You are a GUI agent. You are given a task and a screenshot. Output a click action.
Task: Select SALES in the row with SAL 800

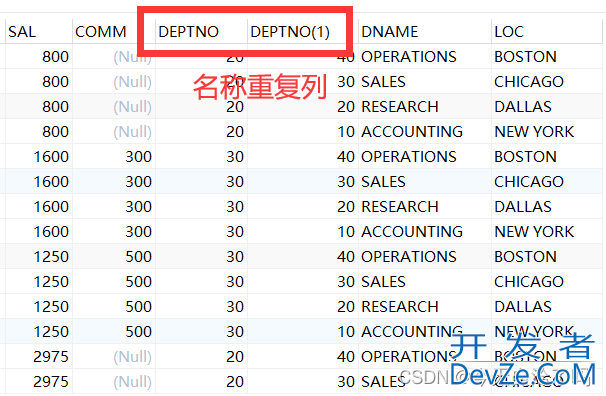click(x=383, y=82)
